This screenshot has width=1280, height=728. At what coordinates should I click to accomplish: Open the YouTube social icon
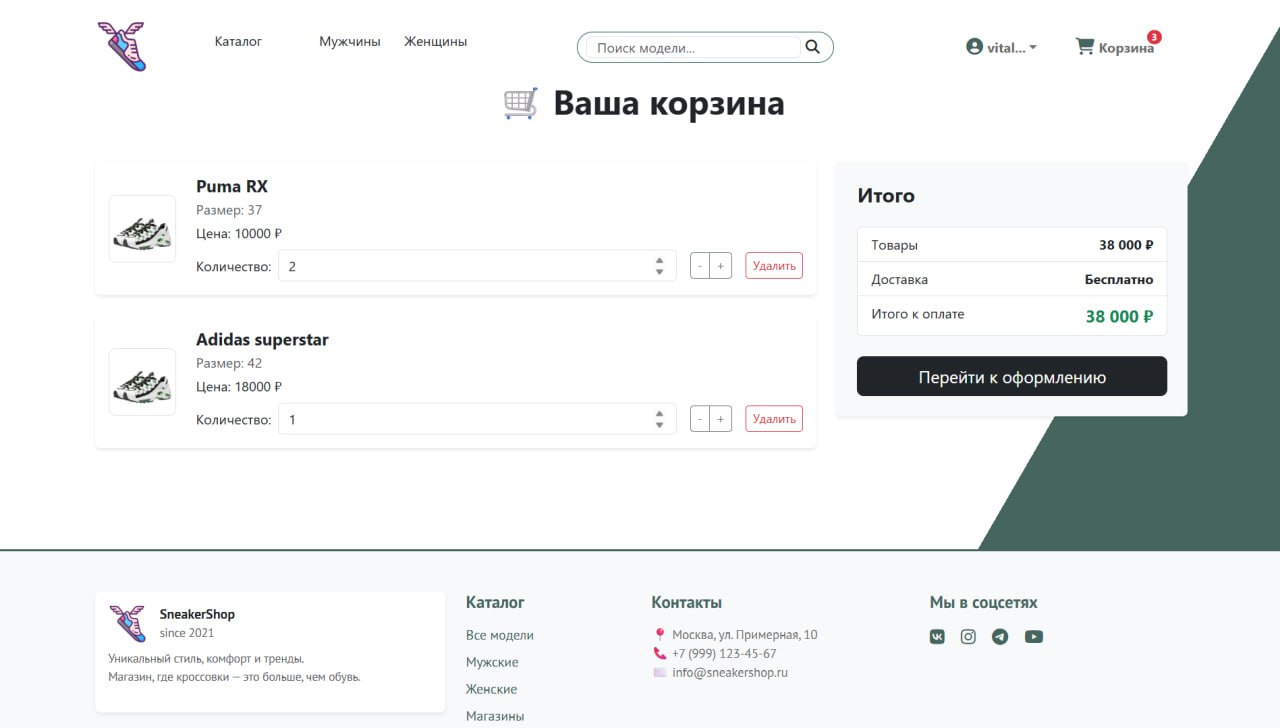[x=1034, y=637]
